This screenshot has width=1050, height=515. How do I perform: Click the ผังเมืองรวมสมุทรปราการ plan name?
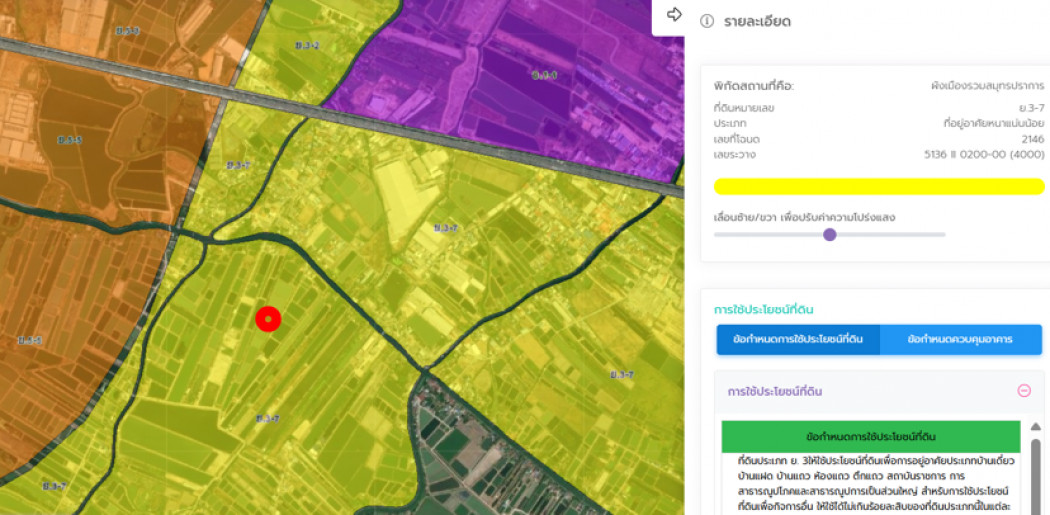[x=987, y=86]
